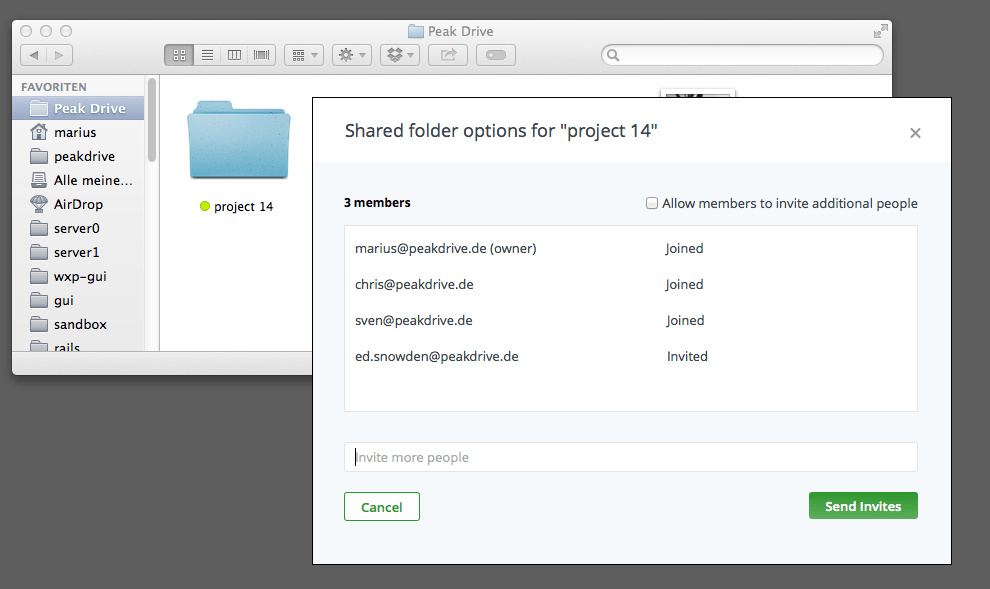
Task: Click the edit tags toggle button in toolbar
Action: coord(496,55)
